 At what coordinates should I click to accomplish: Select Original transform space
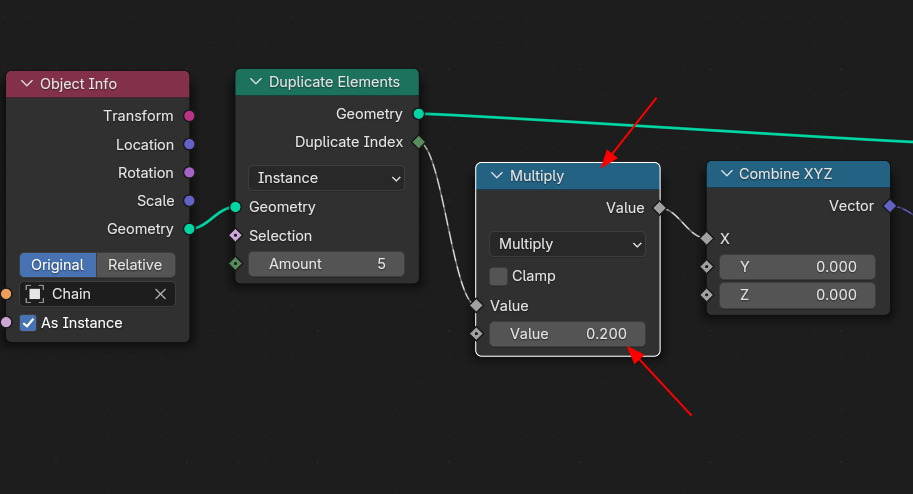point(58,265)
